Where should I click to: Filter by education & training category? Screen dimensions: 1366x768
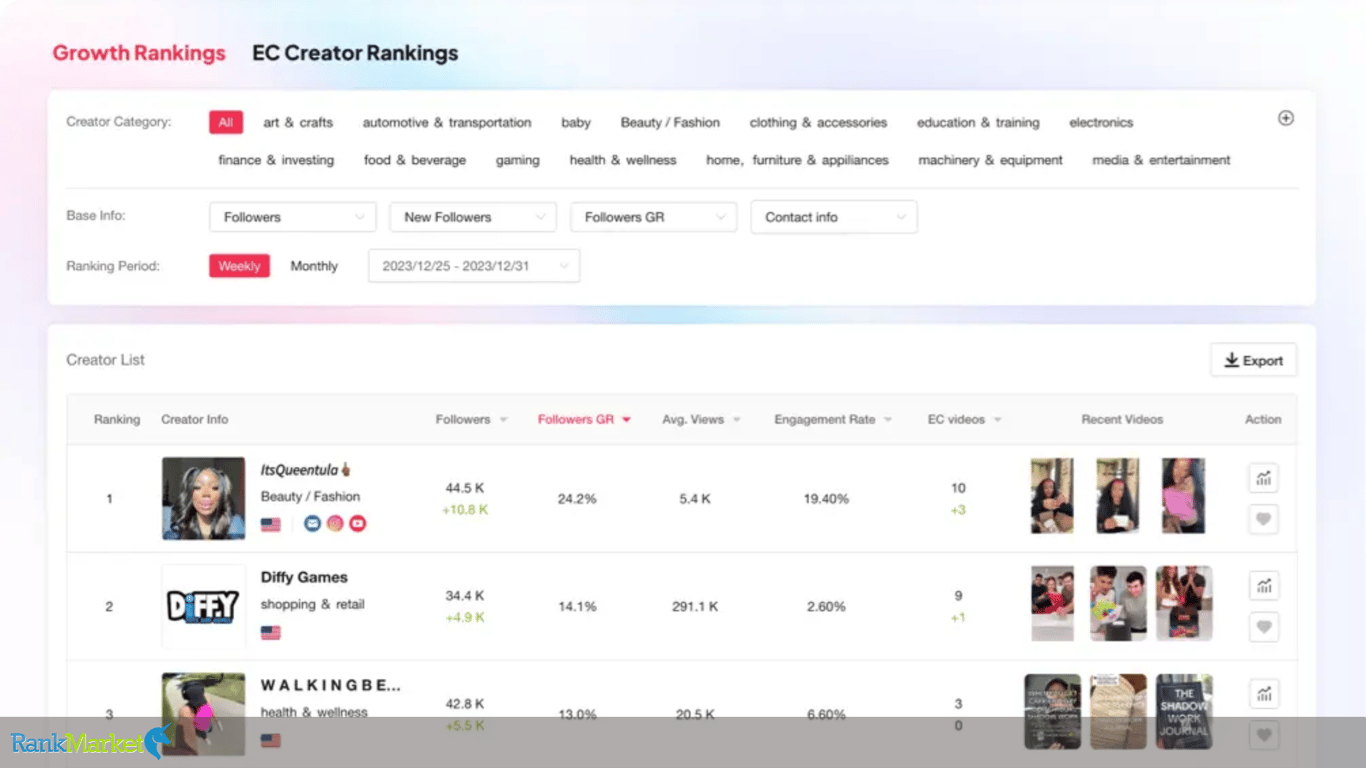coord(978,122)
